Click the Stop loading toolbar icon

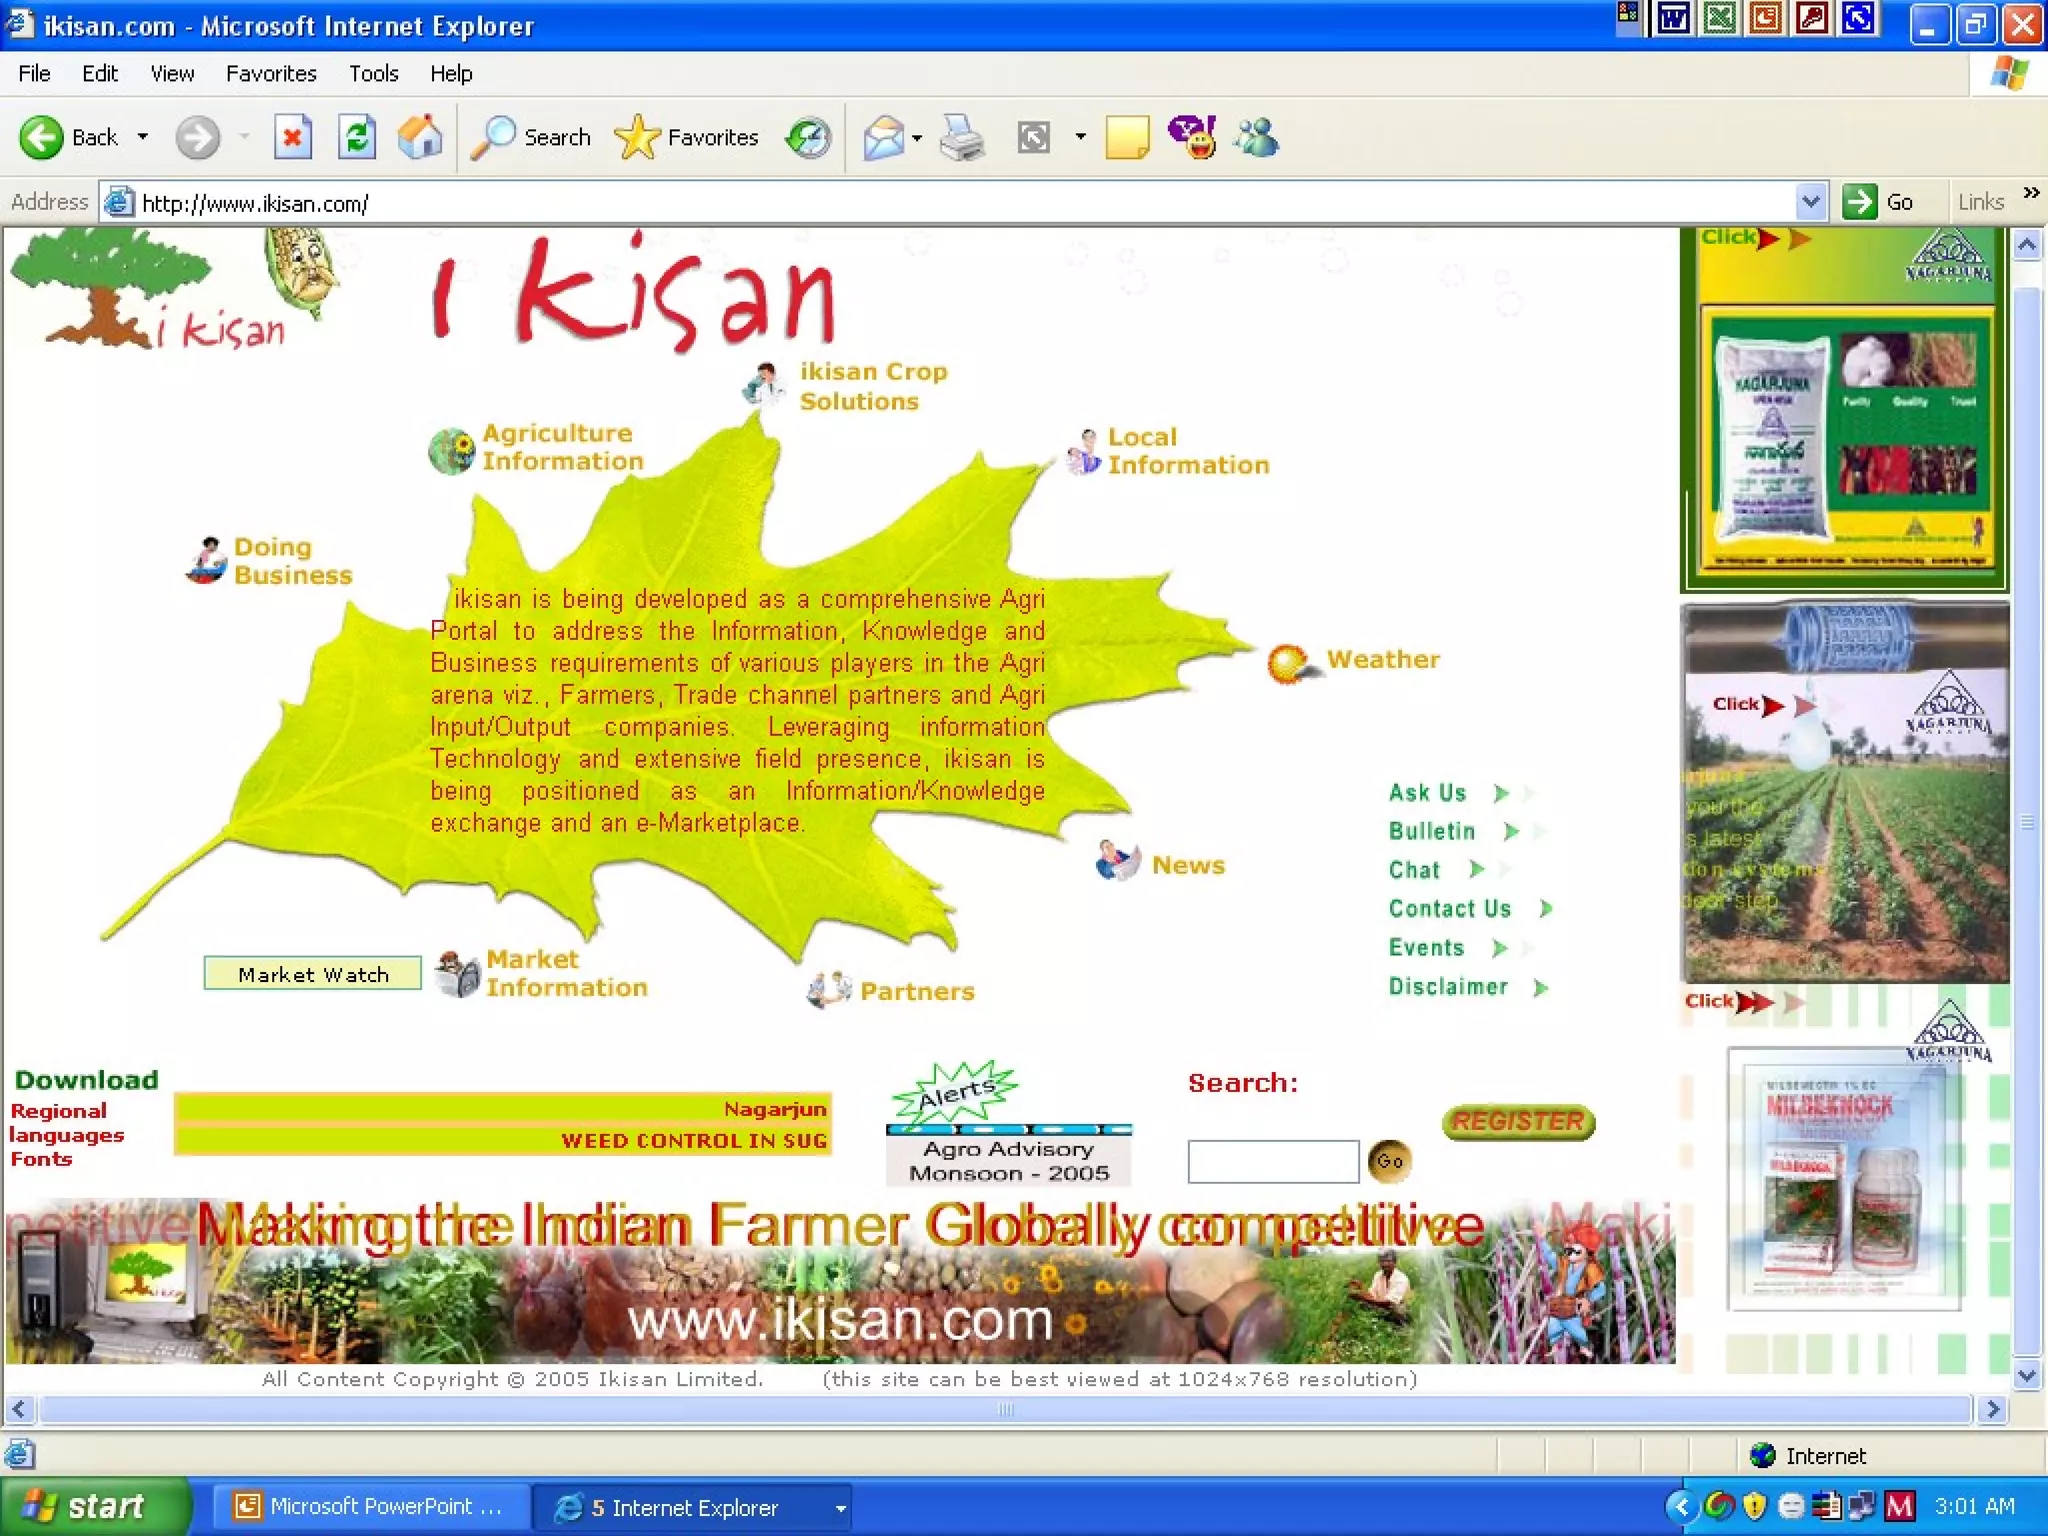coord(292,137)
